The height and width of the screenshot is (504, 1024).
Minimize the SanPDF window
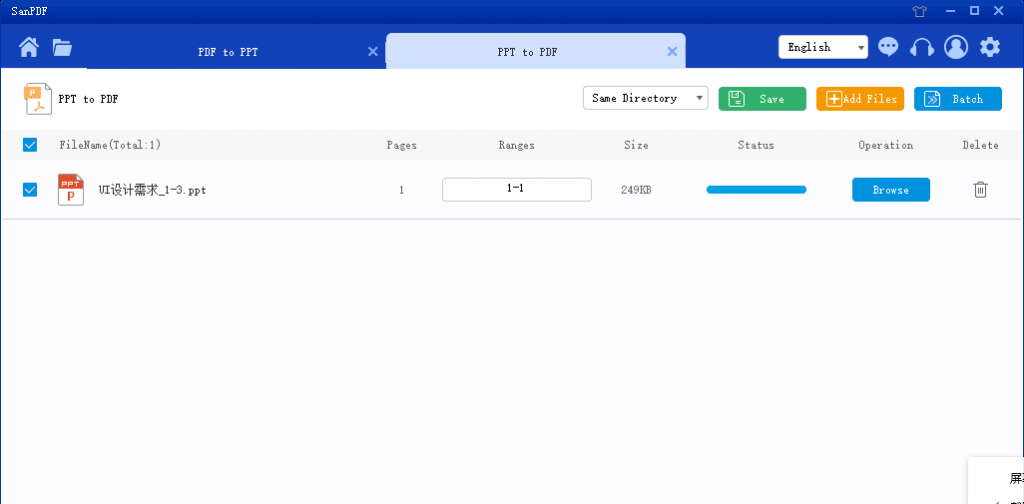coord(951,11)
